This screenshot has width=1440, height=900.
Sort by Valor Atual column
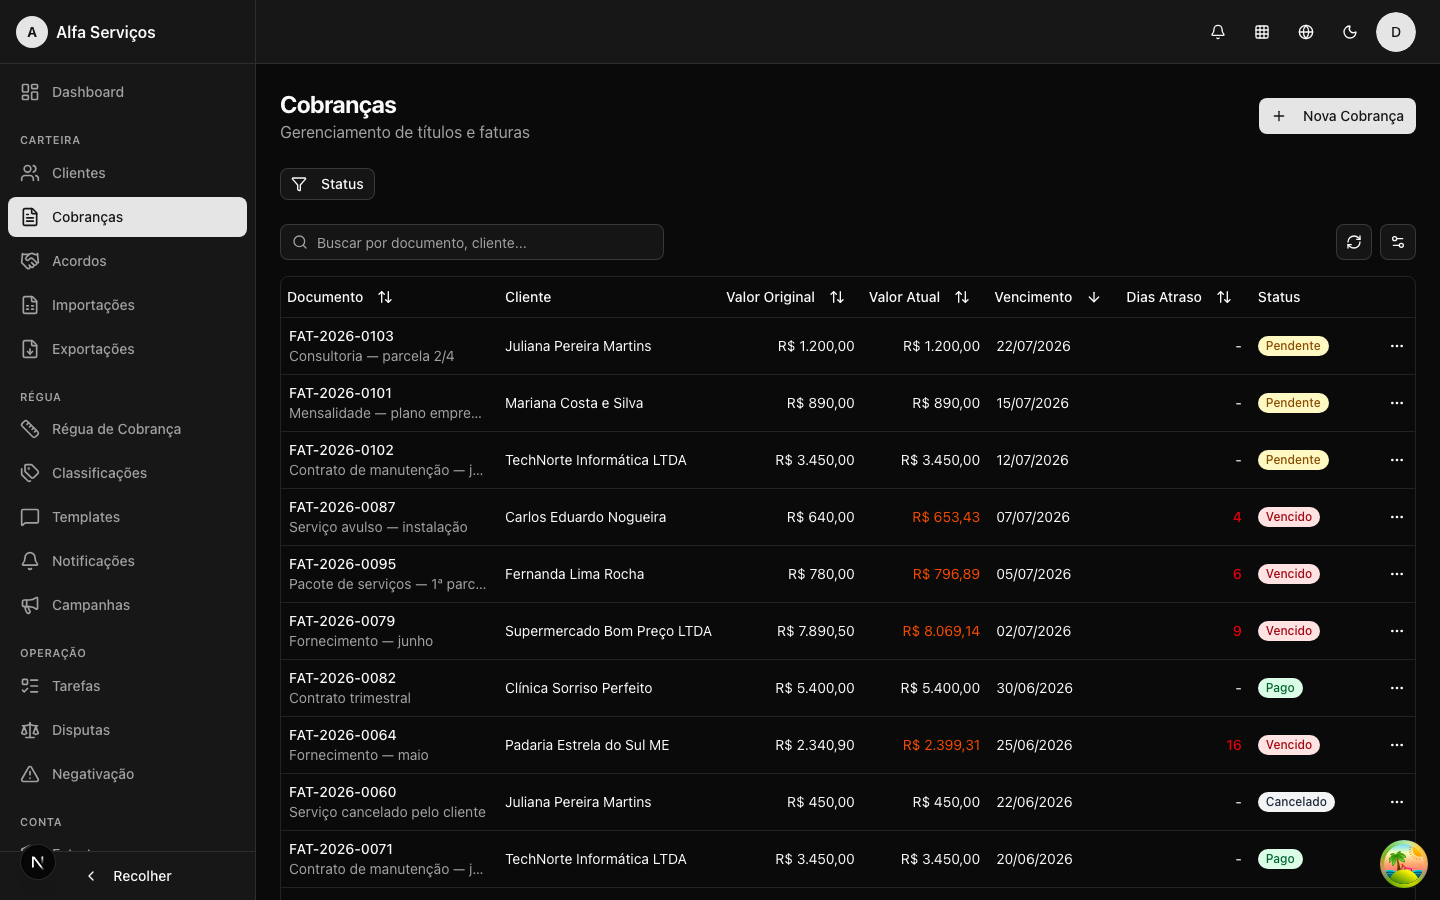(919, 297)
